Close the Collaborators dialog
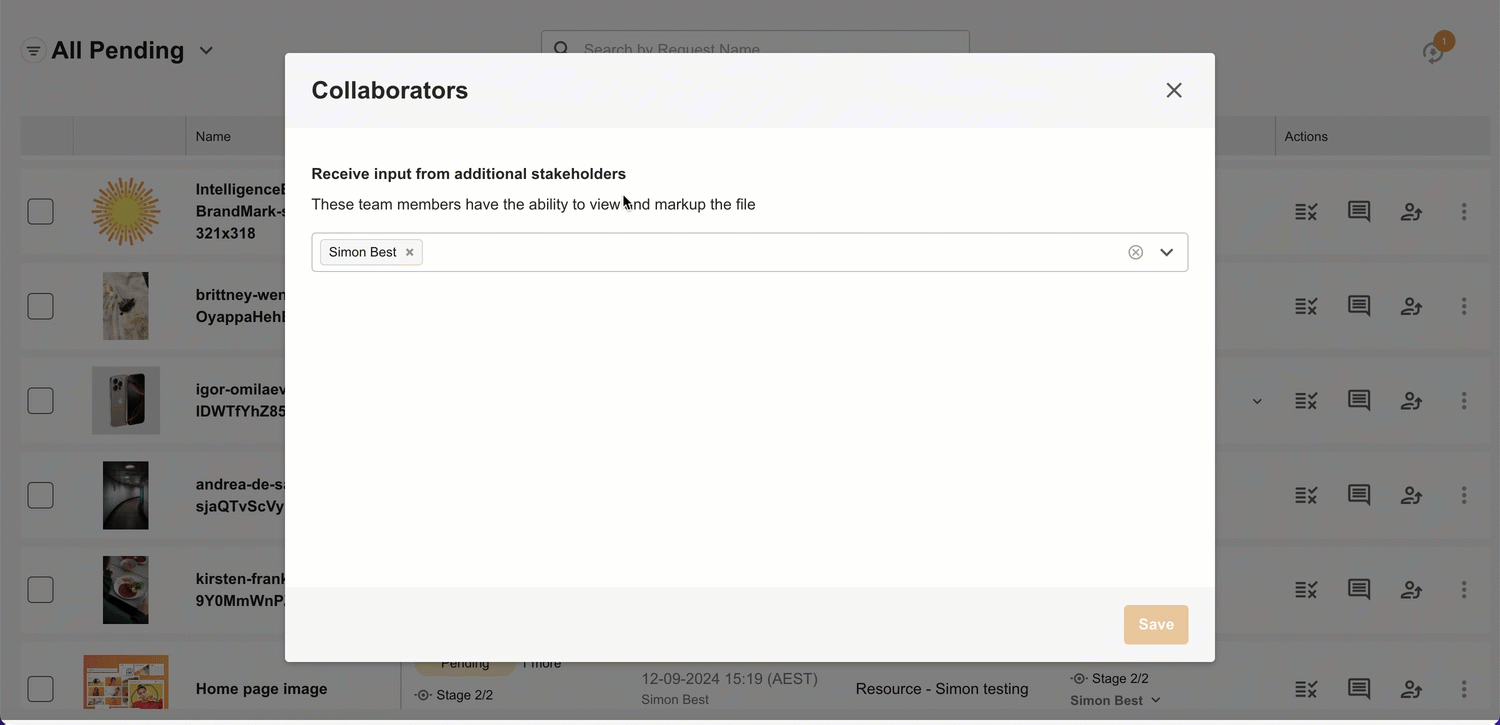1500x725 pixels. 1174,90
